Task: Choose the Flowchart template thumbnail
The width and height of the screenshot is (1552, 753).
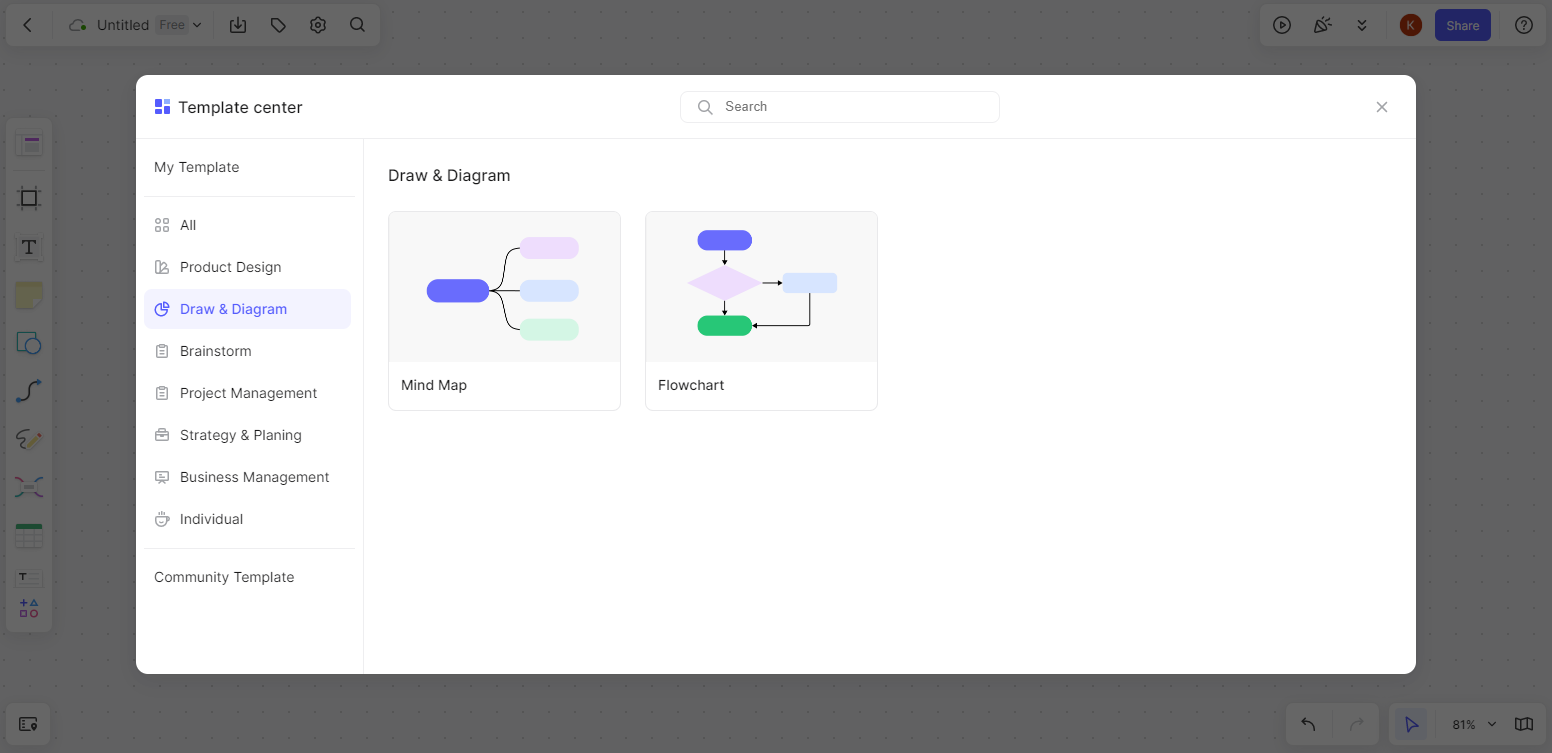Action: point(761,287)
